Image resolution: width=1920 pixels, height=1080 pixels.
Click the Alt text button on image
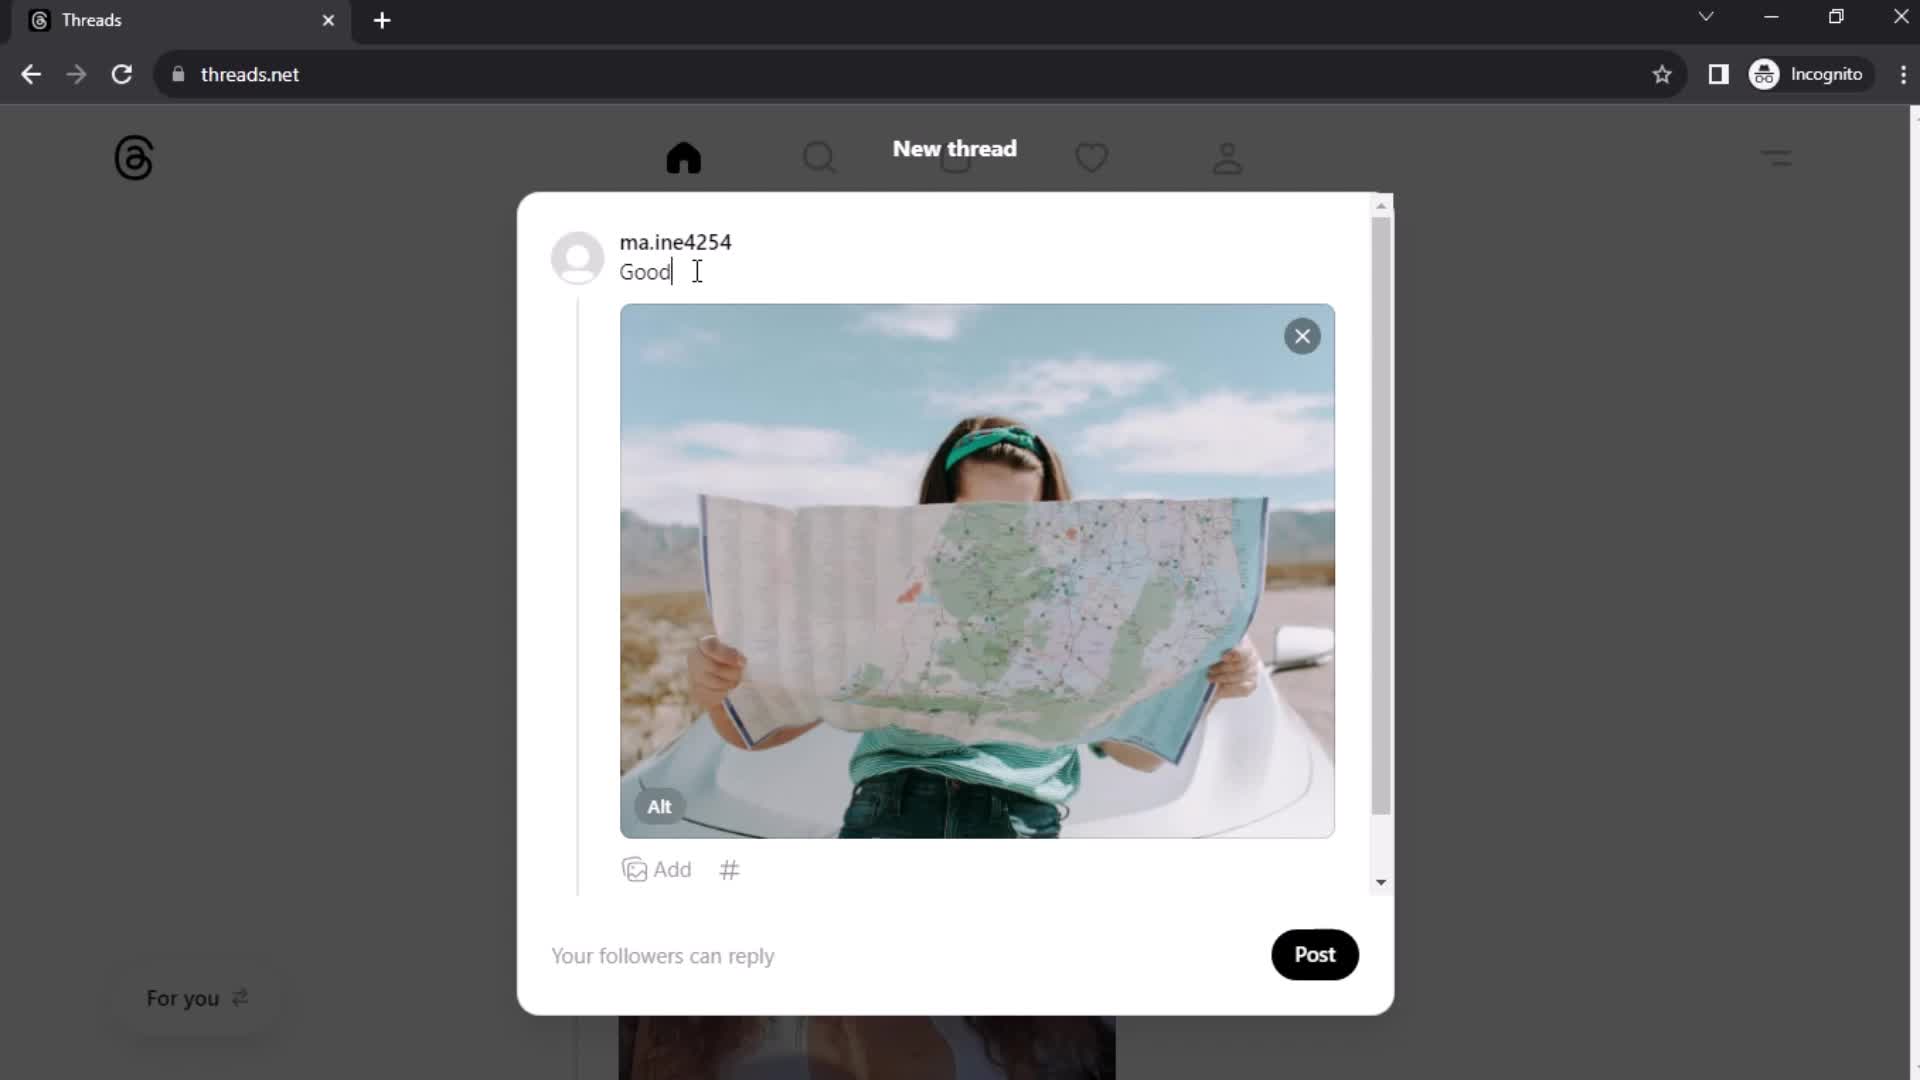(x=659, y=807)
